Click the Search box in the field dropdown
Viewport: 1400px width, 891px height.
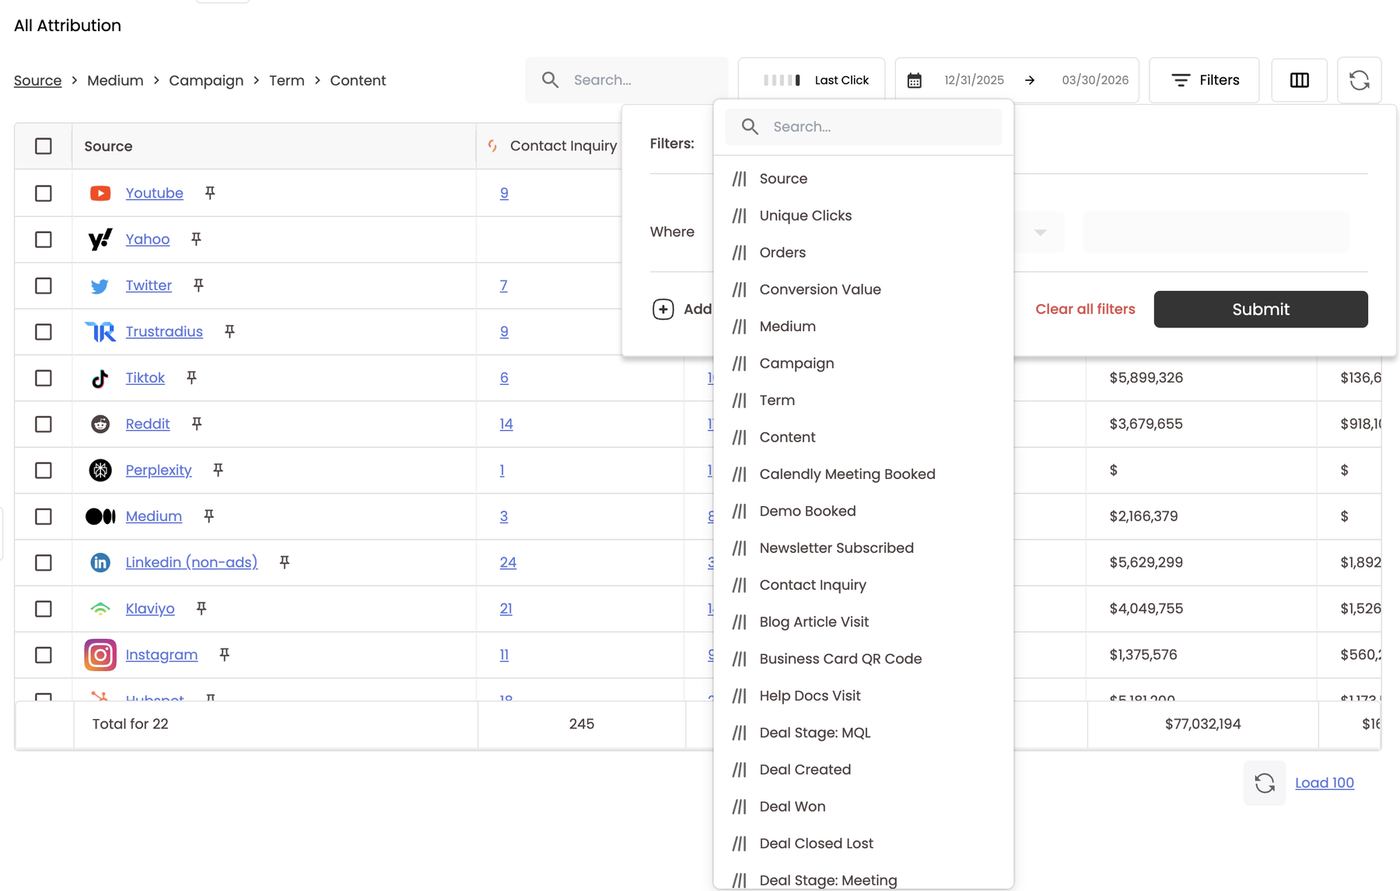tap(863, 127)
